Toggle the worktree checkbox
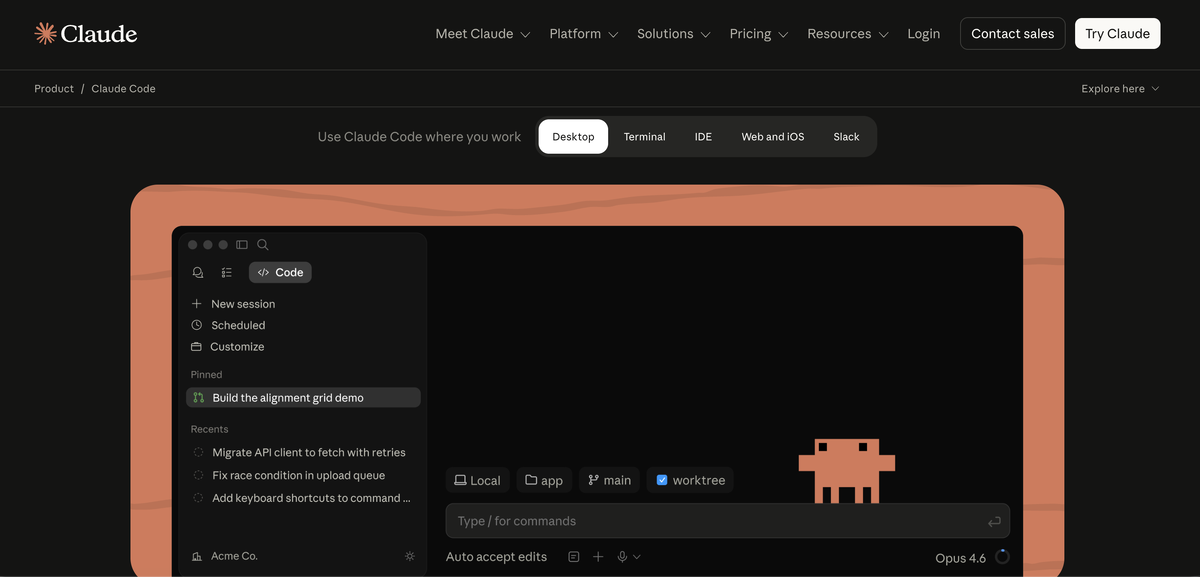The image size is (1200, 577). tap(662, 480)
